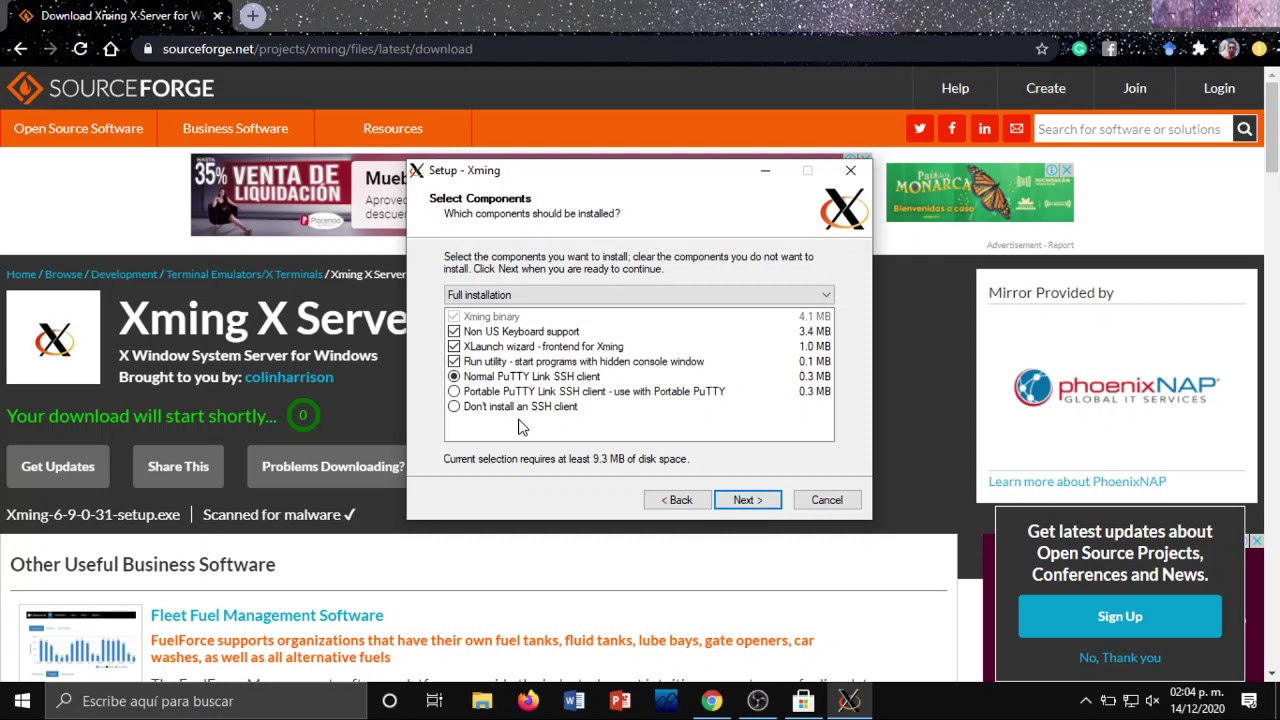Click the SourceForge logo
The width and height of the screenshot is (1280, 720).
(110, 88)
